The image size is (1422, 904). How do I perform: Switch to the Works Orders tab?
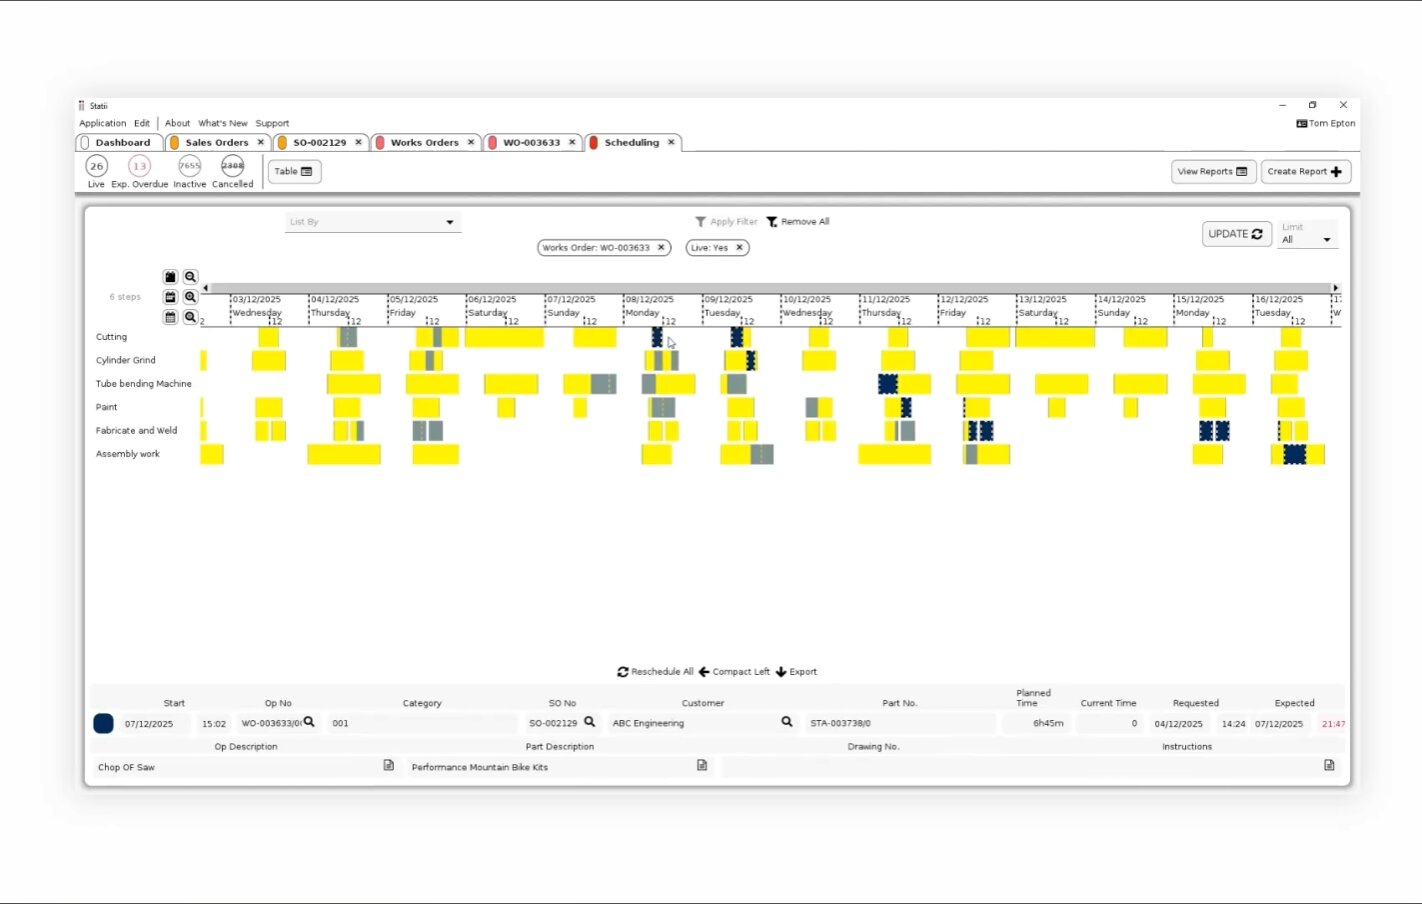click(x=424, y=143)
